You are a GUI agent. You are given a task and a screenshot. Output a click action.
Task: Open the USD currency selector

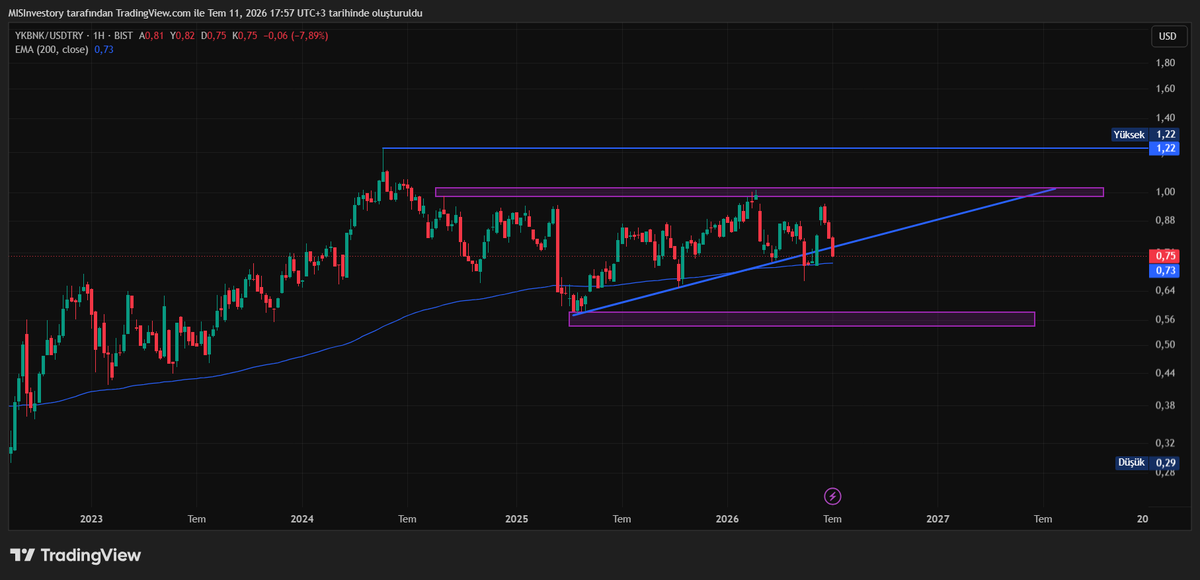pyautogui.click(x=1167, y=36)
